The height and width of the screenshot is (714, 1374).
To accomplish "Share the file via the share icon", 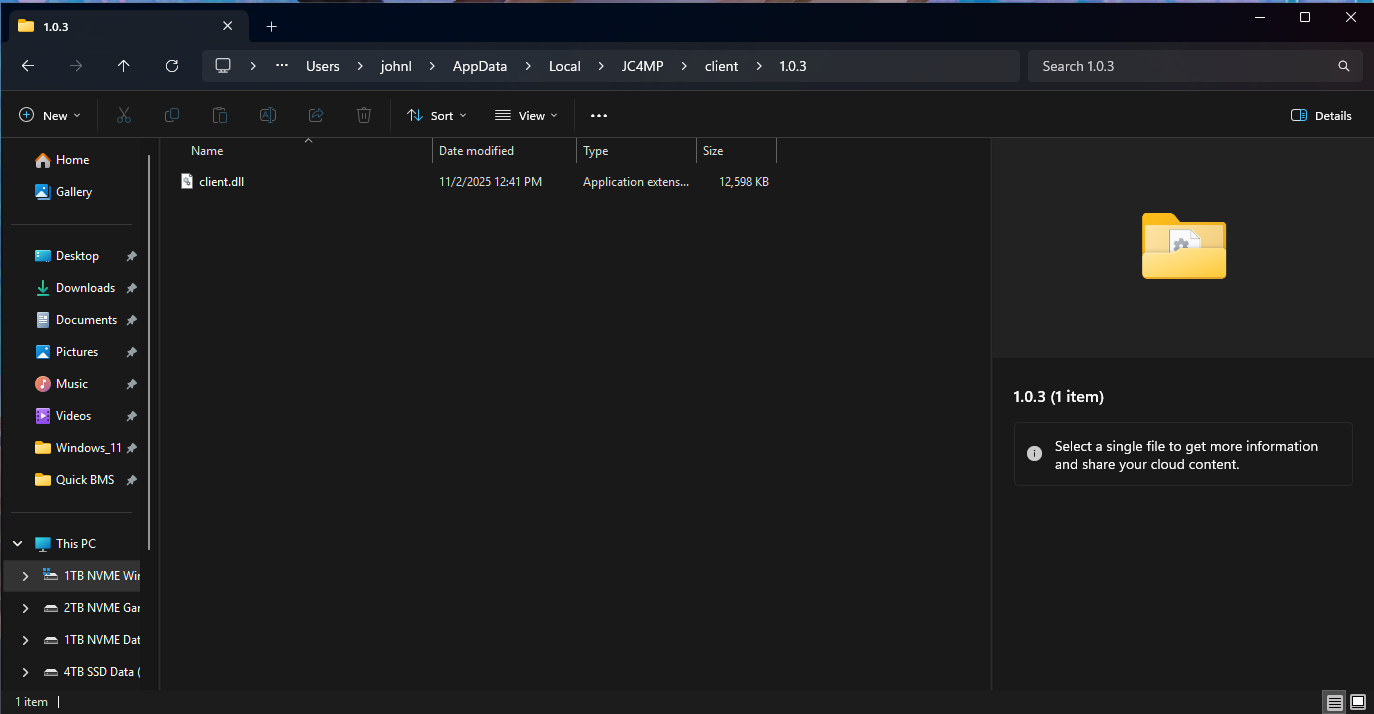I will click(x=315, y=115).
